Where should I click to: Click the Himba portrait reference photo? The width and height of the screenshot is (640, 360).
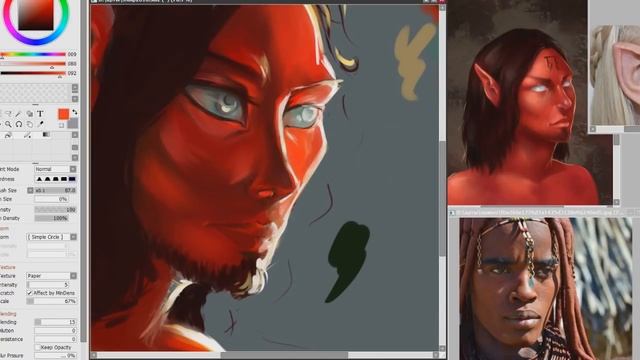tap(545, 289)
